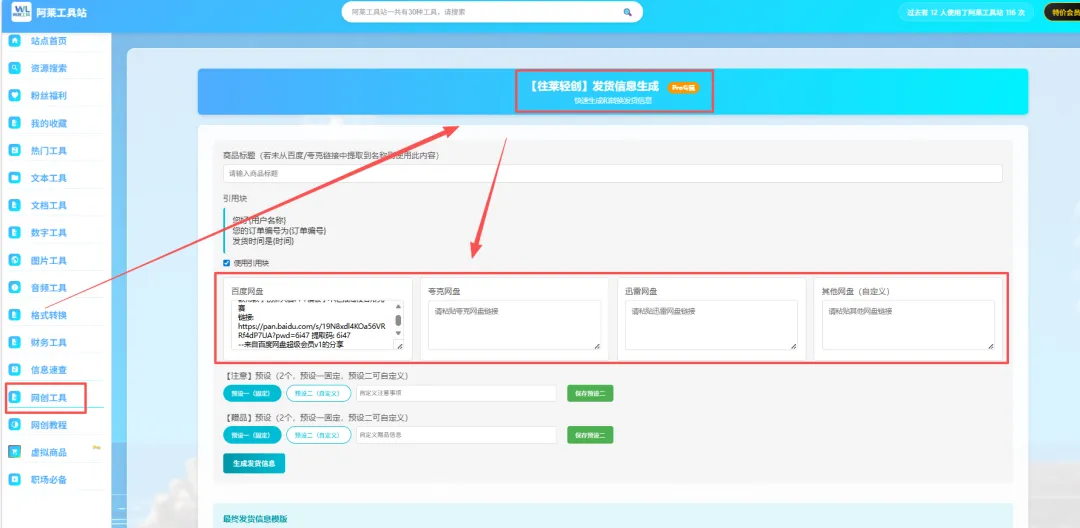Click the 职场必备 sidebar icon
This screenshot has height=528, width=1080.
(14, 479)
